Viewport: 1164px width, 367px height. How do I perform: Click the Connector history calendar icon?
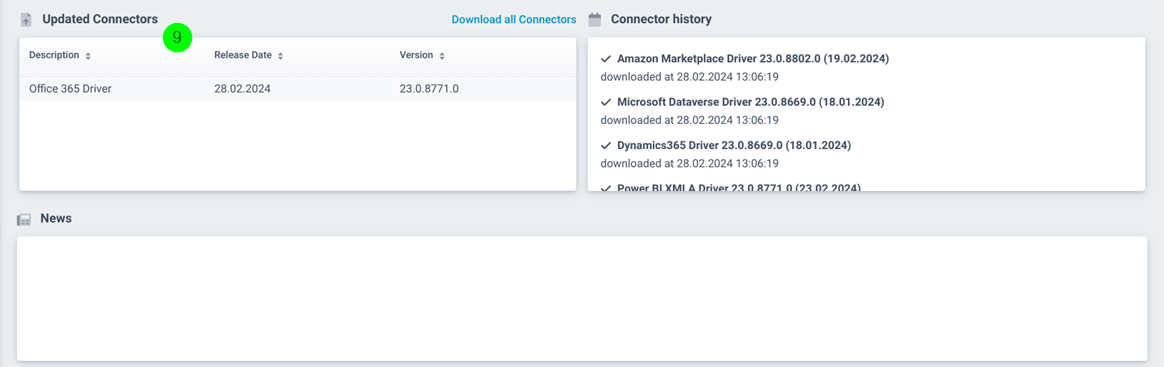pos(595,19)
